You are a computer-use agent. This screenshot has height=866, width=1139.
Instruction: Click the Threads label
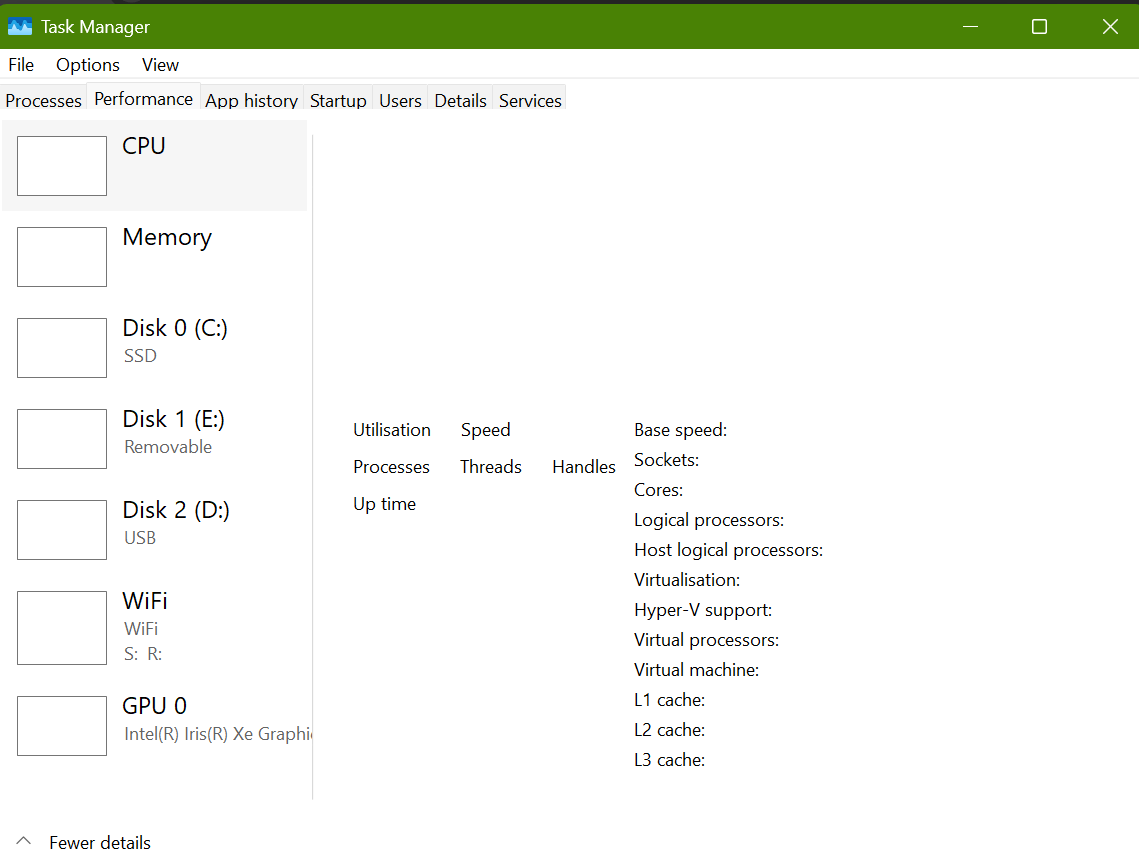pos(491,466)
